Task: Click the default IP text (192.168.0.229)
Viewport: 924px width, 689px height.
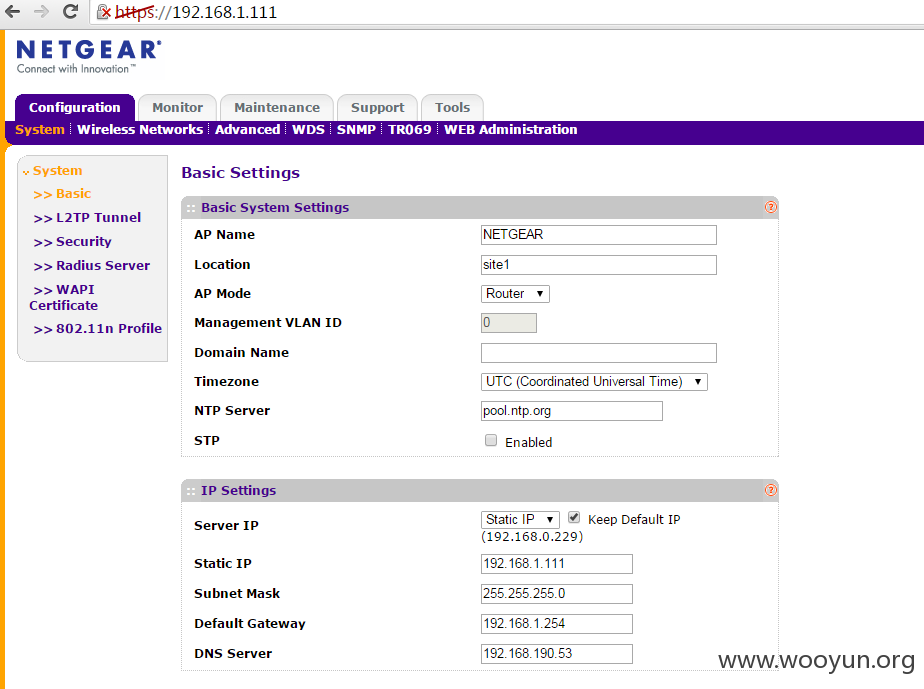Action: point(532,537)
